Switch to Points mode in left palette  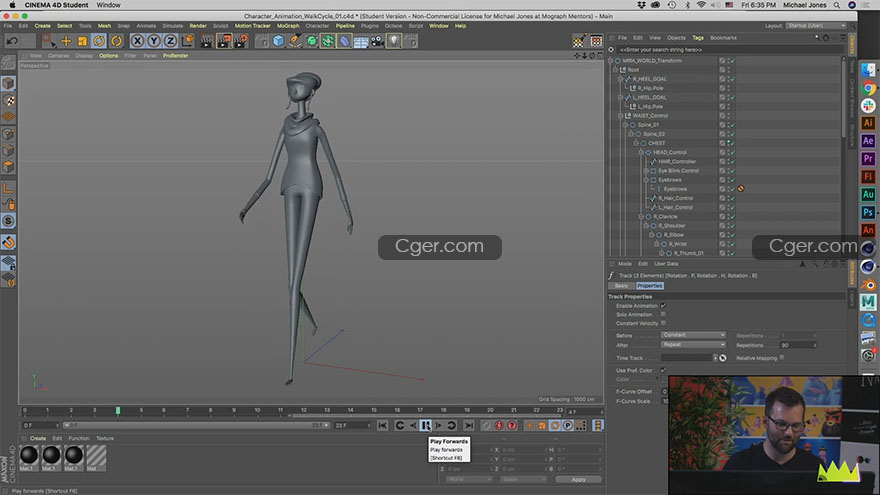click(8, 134)
